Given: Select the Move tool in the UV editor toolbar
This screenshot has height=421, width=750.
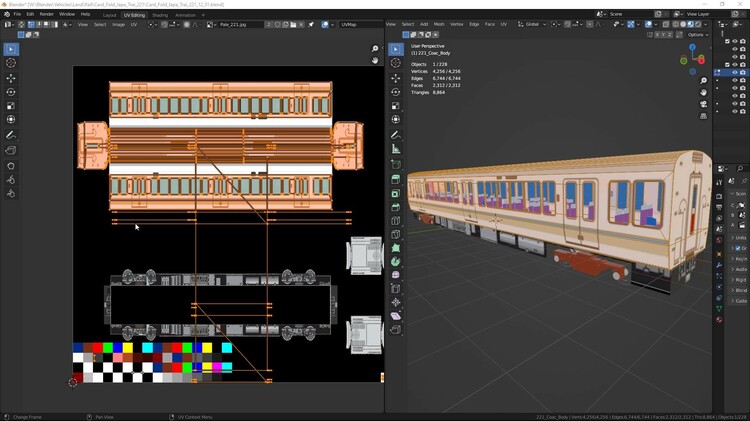Looking at the screenshot, I should click(11, 78).
